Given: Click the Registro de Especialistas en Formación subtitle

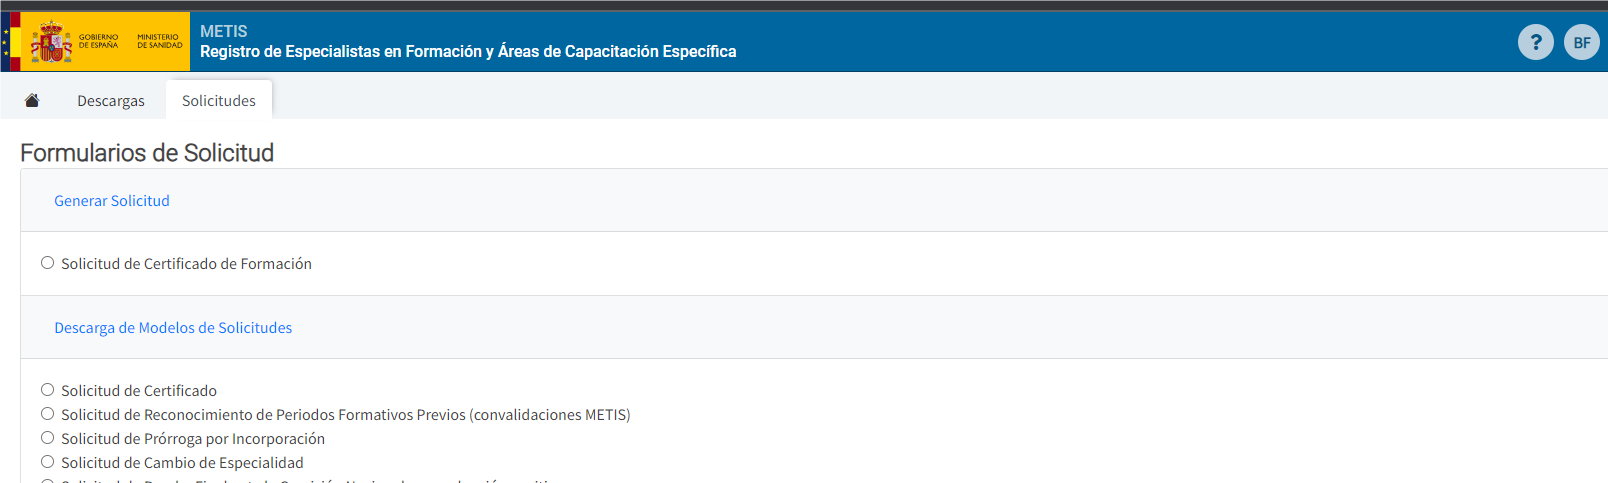Looking at the screenshot, I should coord(468,51).
